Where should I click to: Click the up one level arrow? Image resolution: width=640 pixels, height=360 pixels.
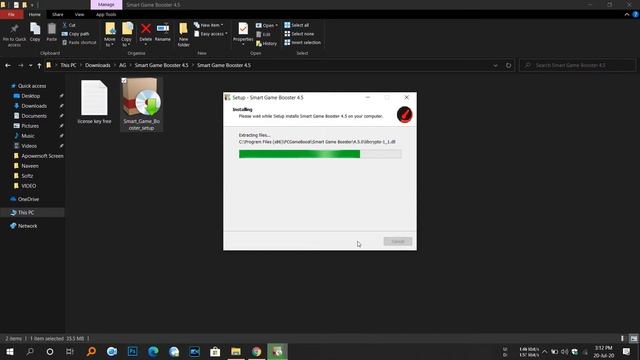pos(39,65)
